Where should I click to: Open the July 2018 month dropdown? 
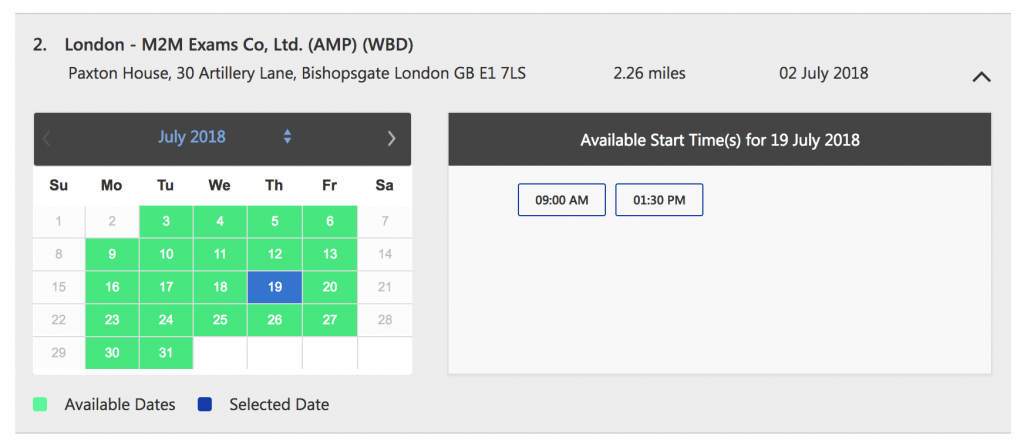pos(191,137)
